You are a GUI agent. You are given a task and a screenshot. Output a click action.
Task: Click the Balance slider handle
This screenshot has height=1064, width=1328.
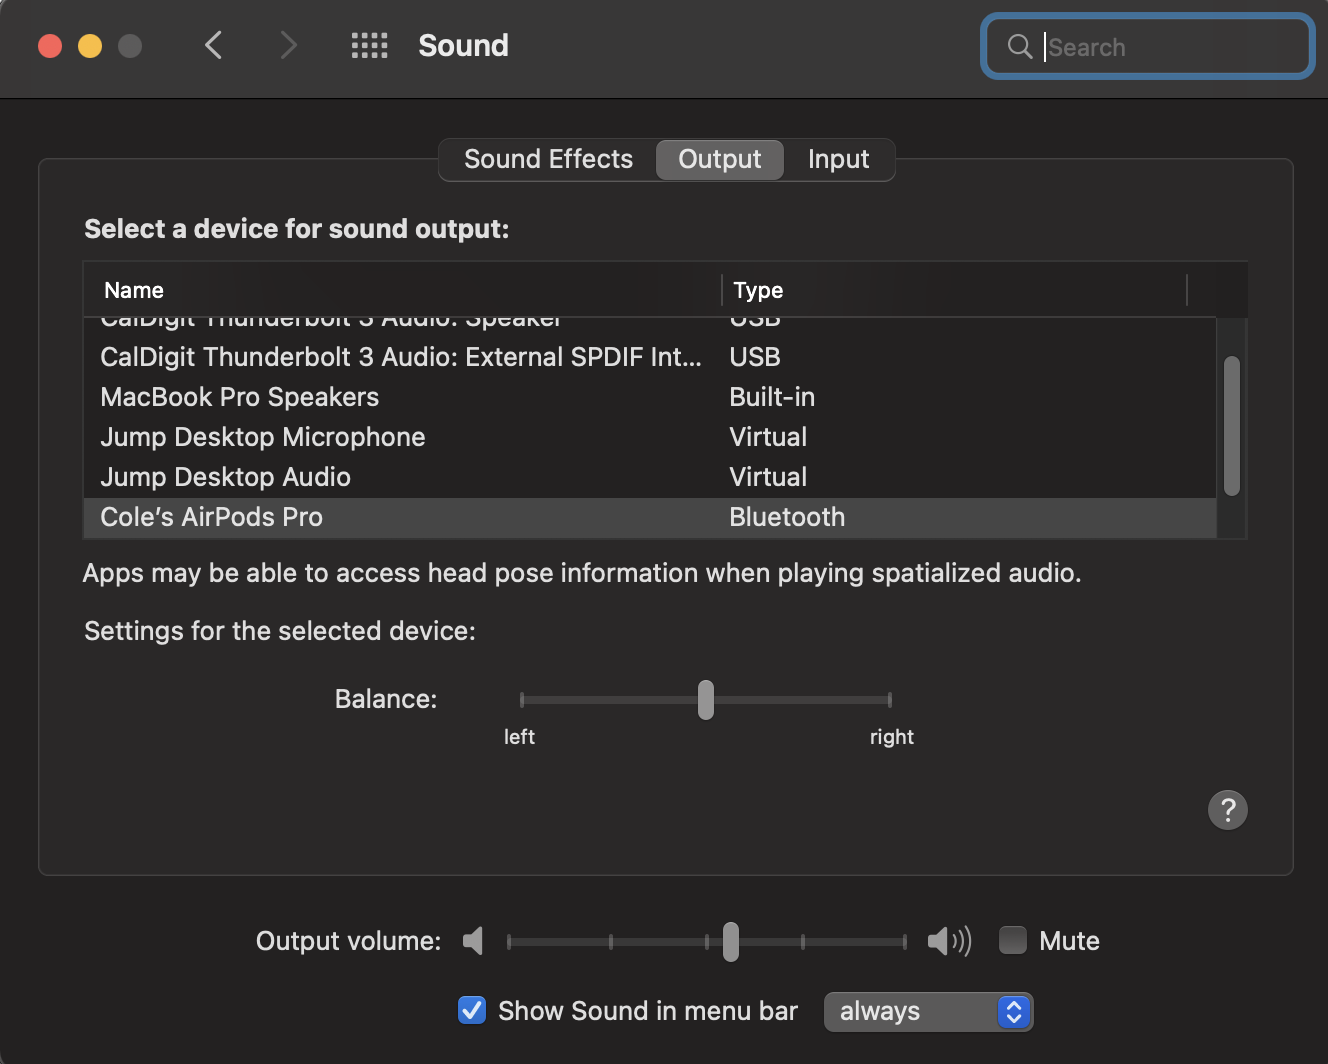706,700
